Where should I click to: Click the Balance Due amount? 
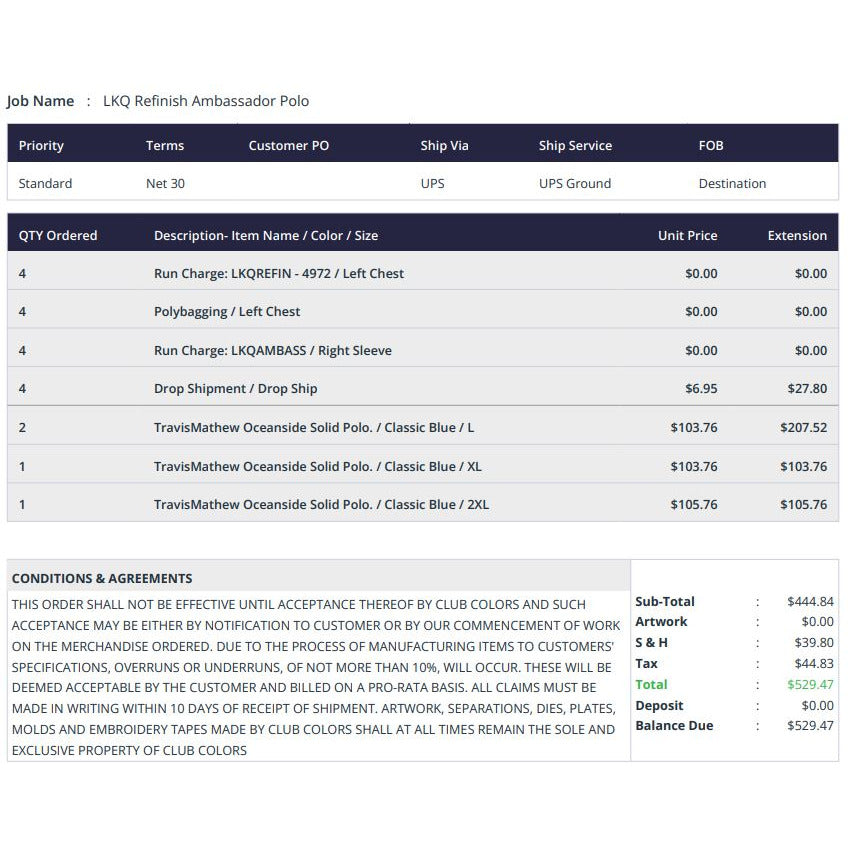point(810,726)
